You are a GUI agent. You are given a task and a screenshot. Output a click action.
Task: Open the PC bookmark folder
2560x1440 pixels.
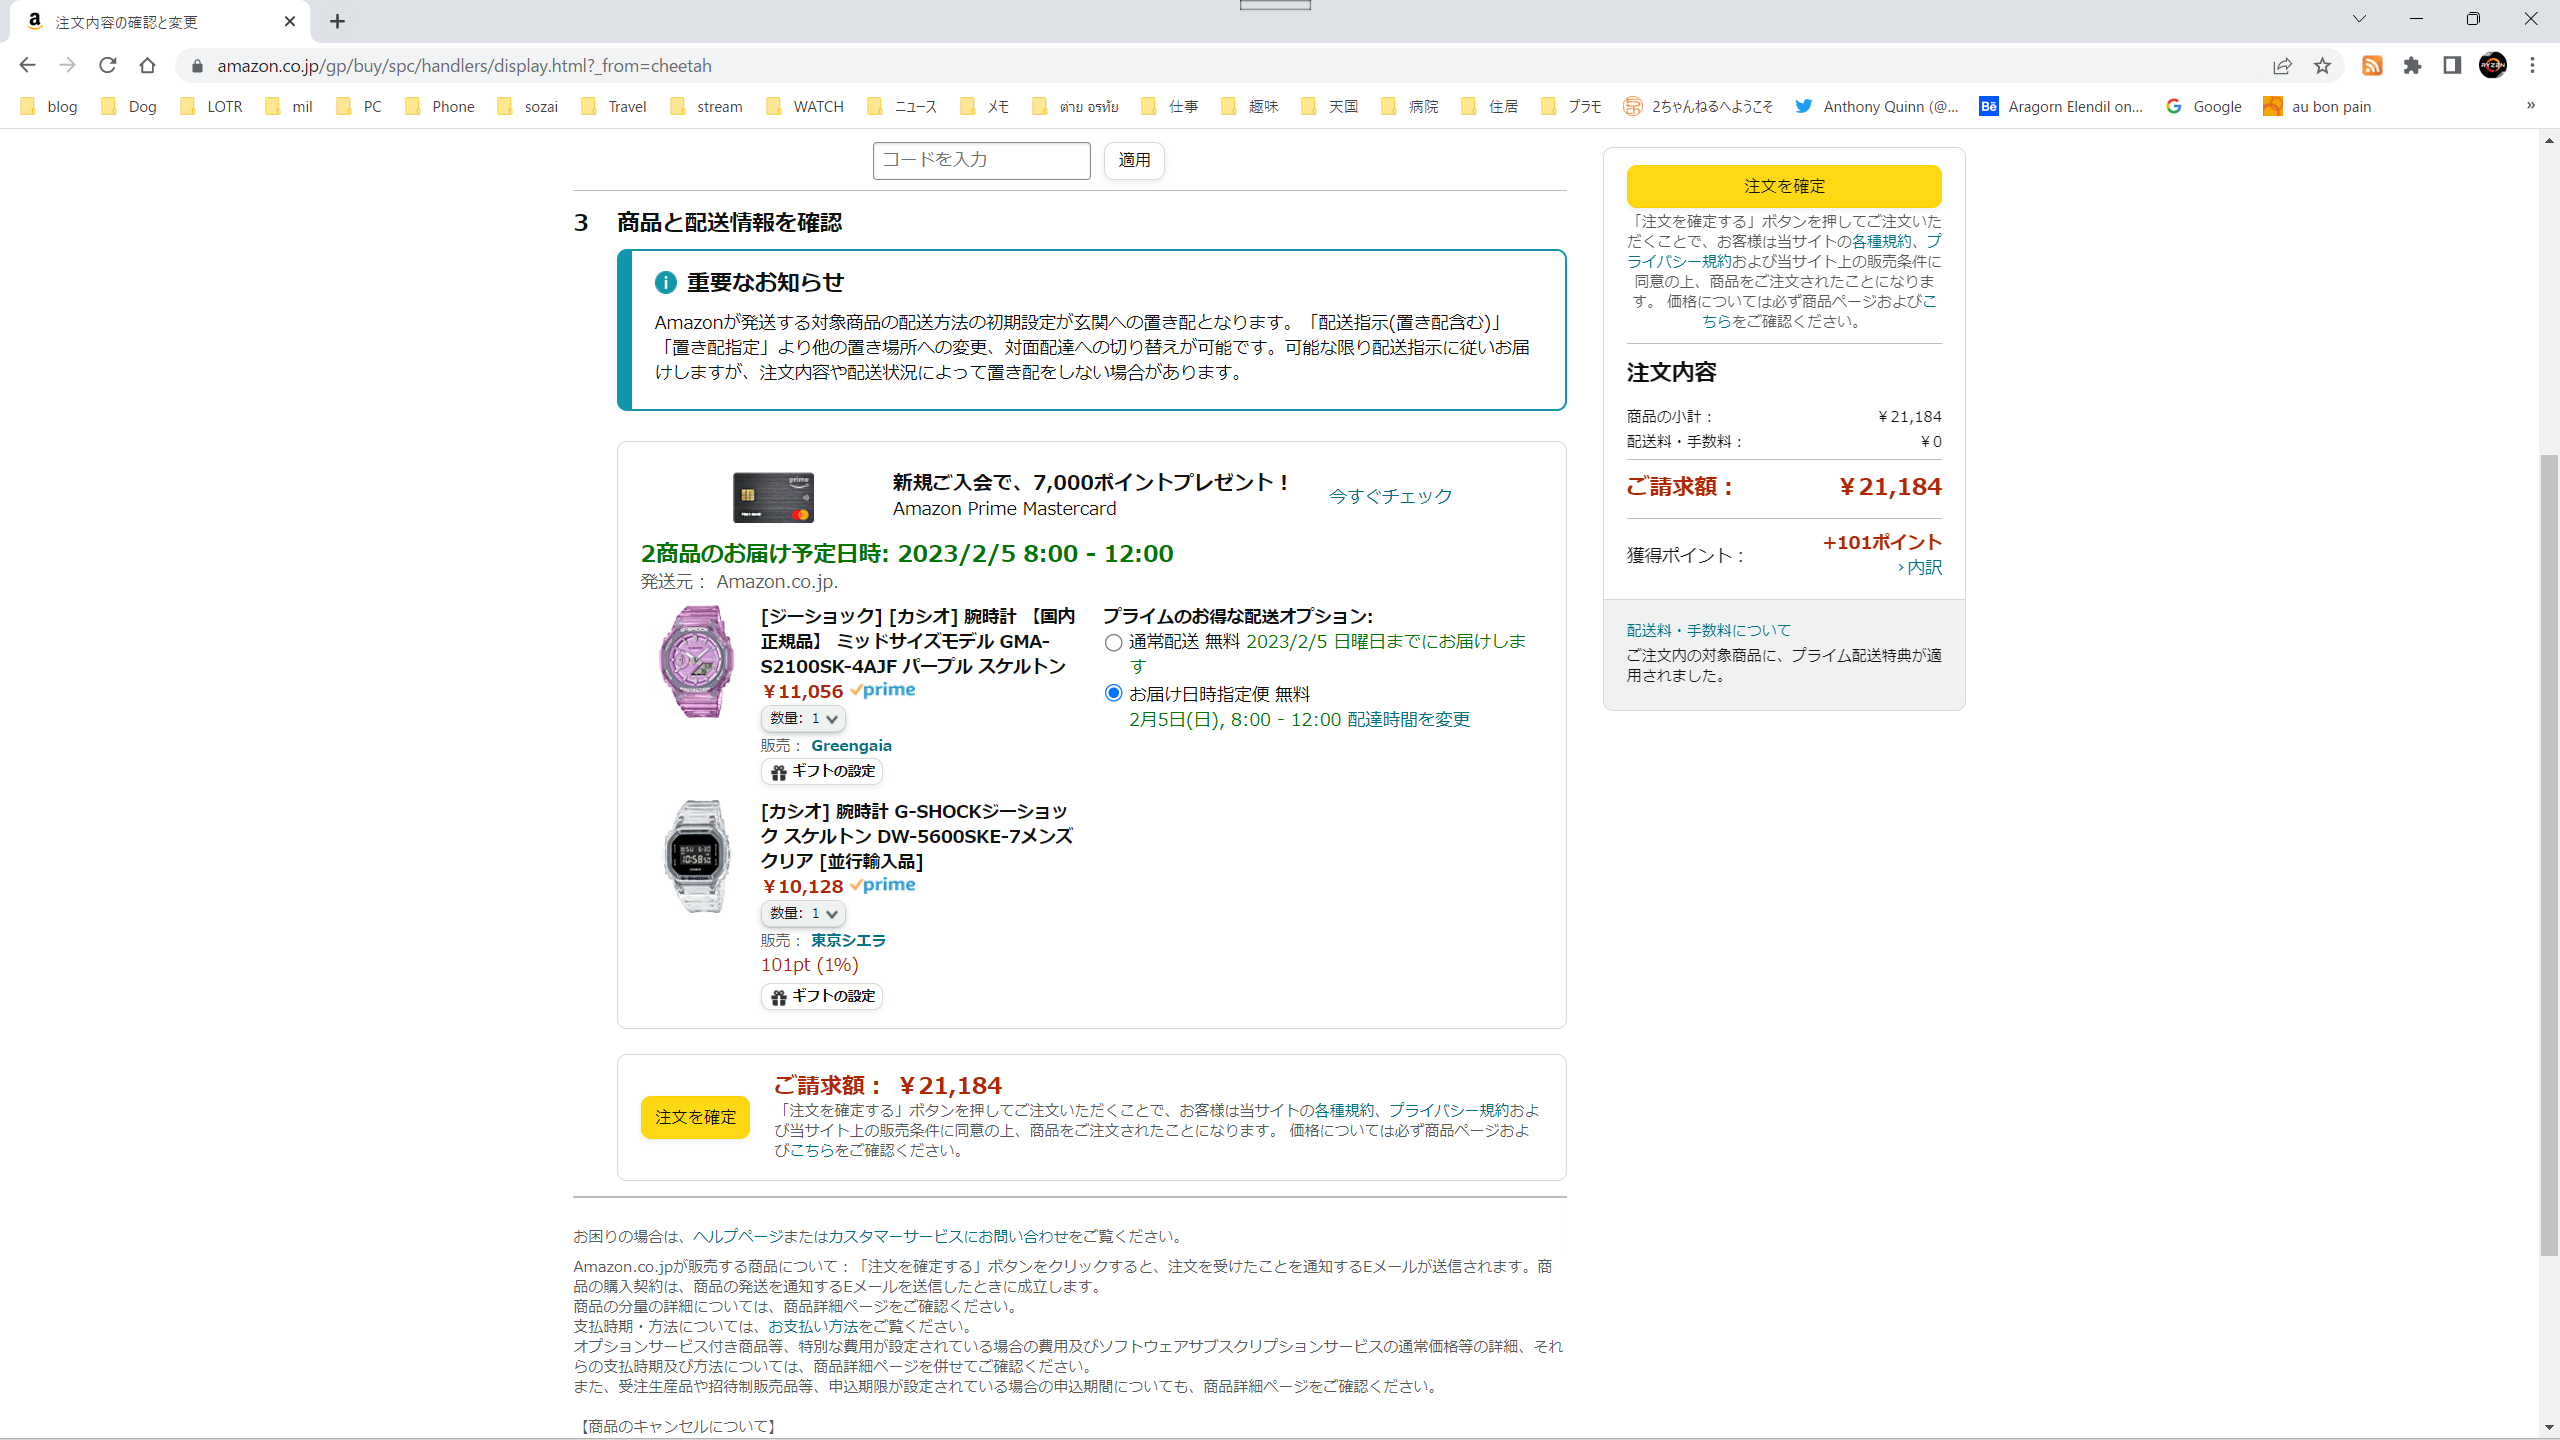point(359,106)
